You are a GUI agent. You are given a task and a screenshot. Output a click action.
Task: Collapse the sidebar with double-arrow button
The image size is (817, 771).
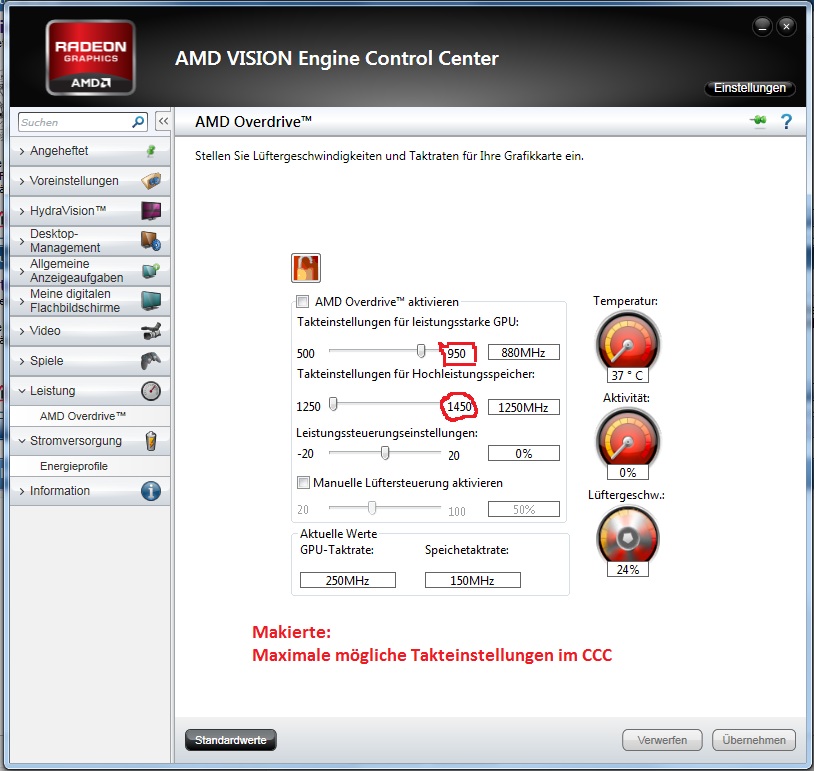163,121
